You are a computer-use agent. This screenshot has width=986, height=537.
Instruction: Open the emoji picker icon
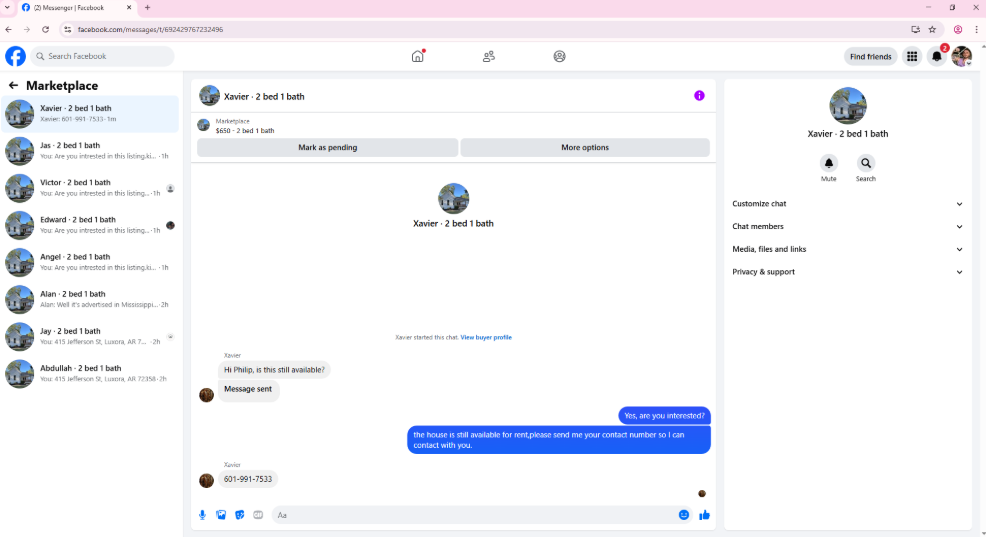[x=684, y=515]
